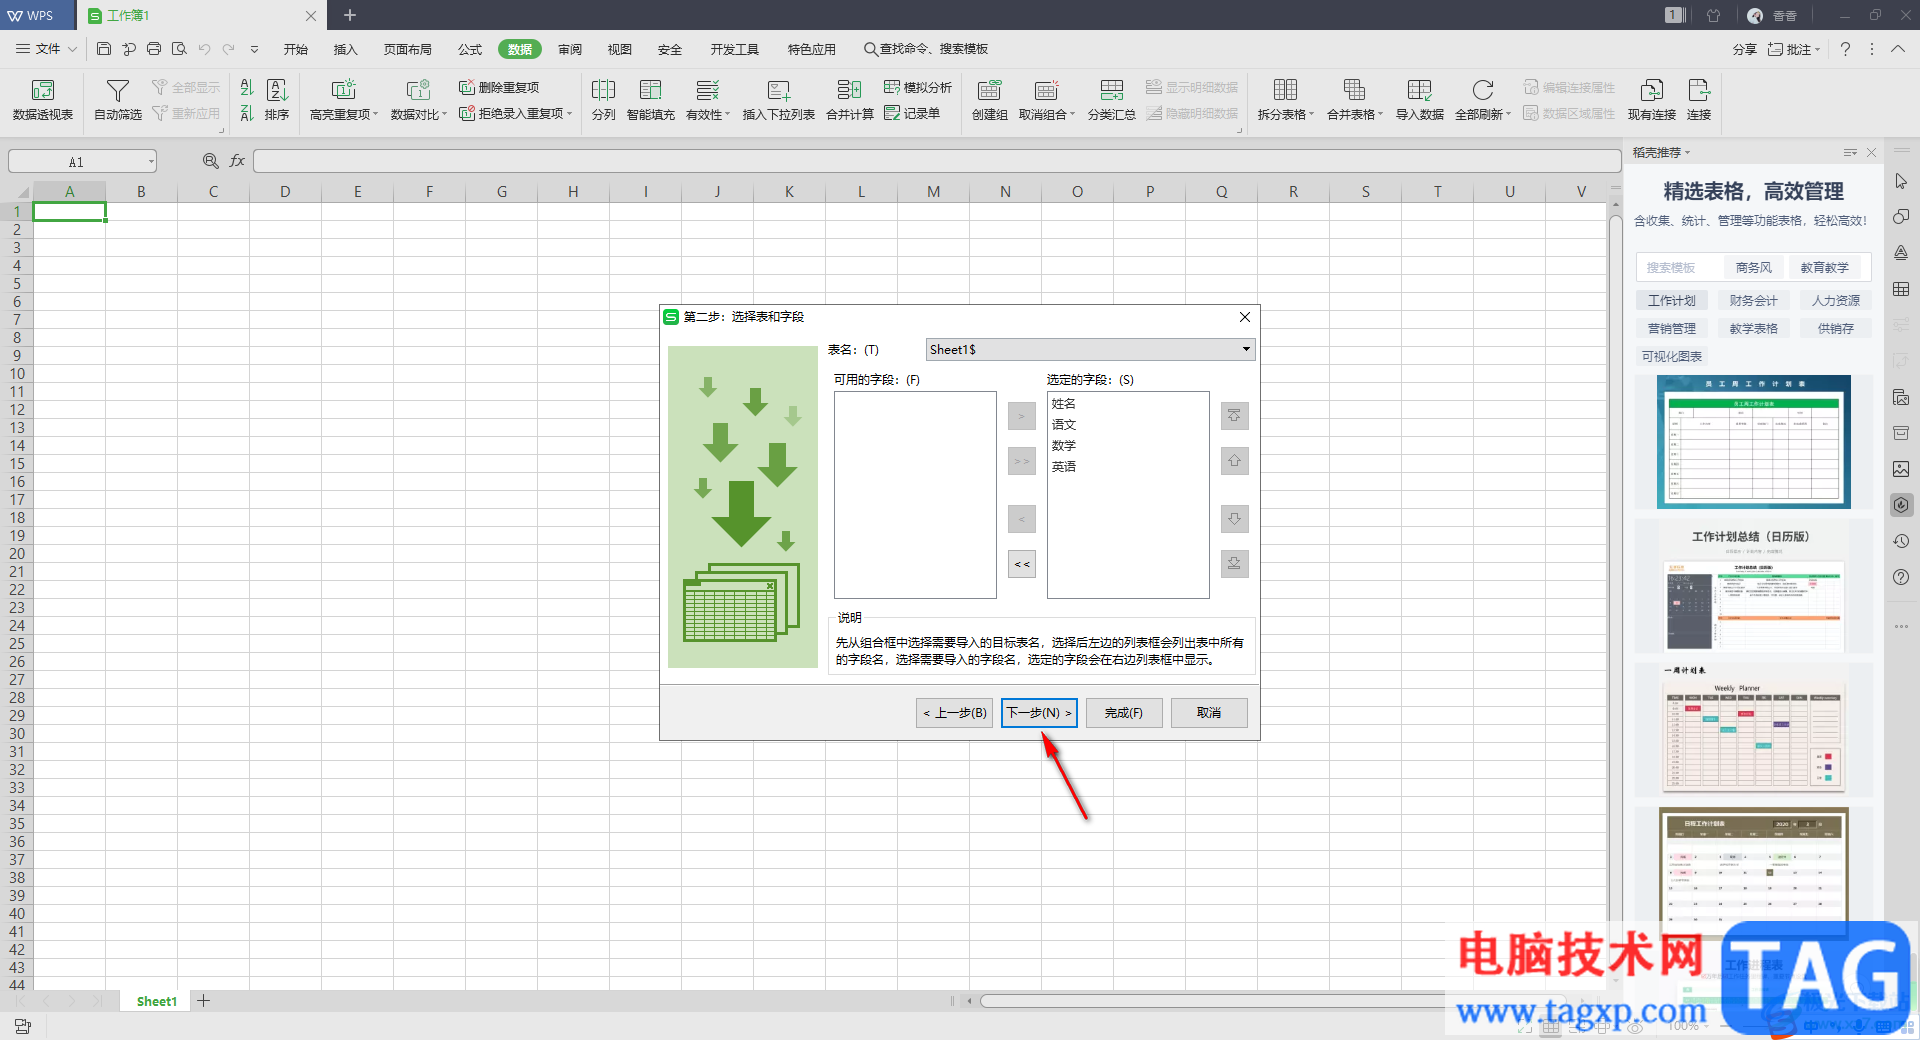Image resolution: width=1920 pixels, height=1040 pixels.
Task: Select the Sheet1 worksheet tab
Action: pos(157,1001)
